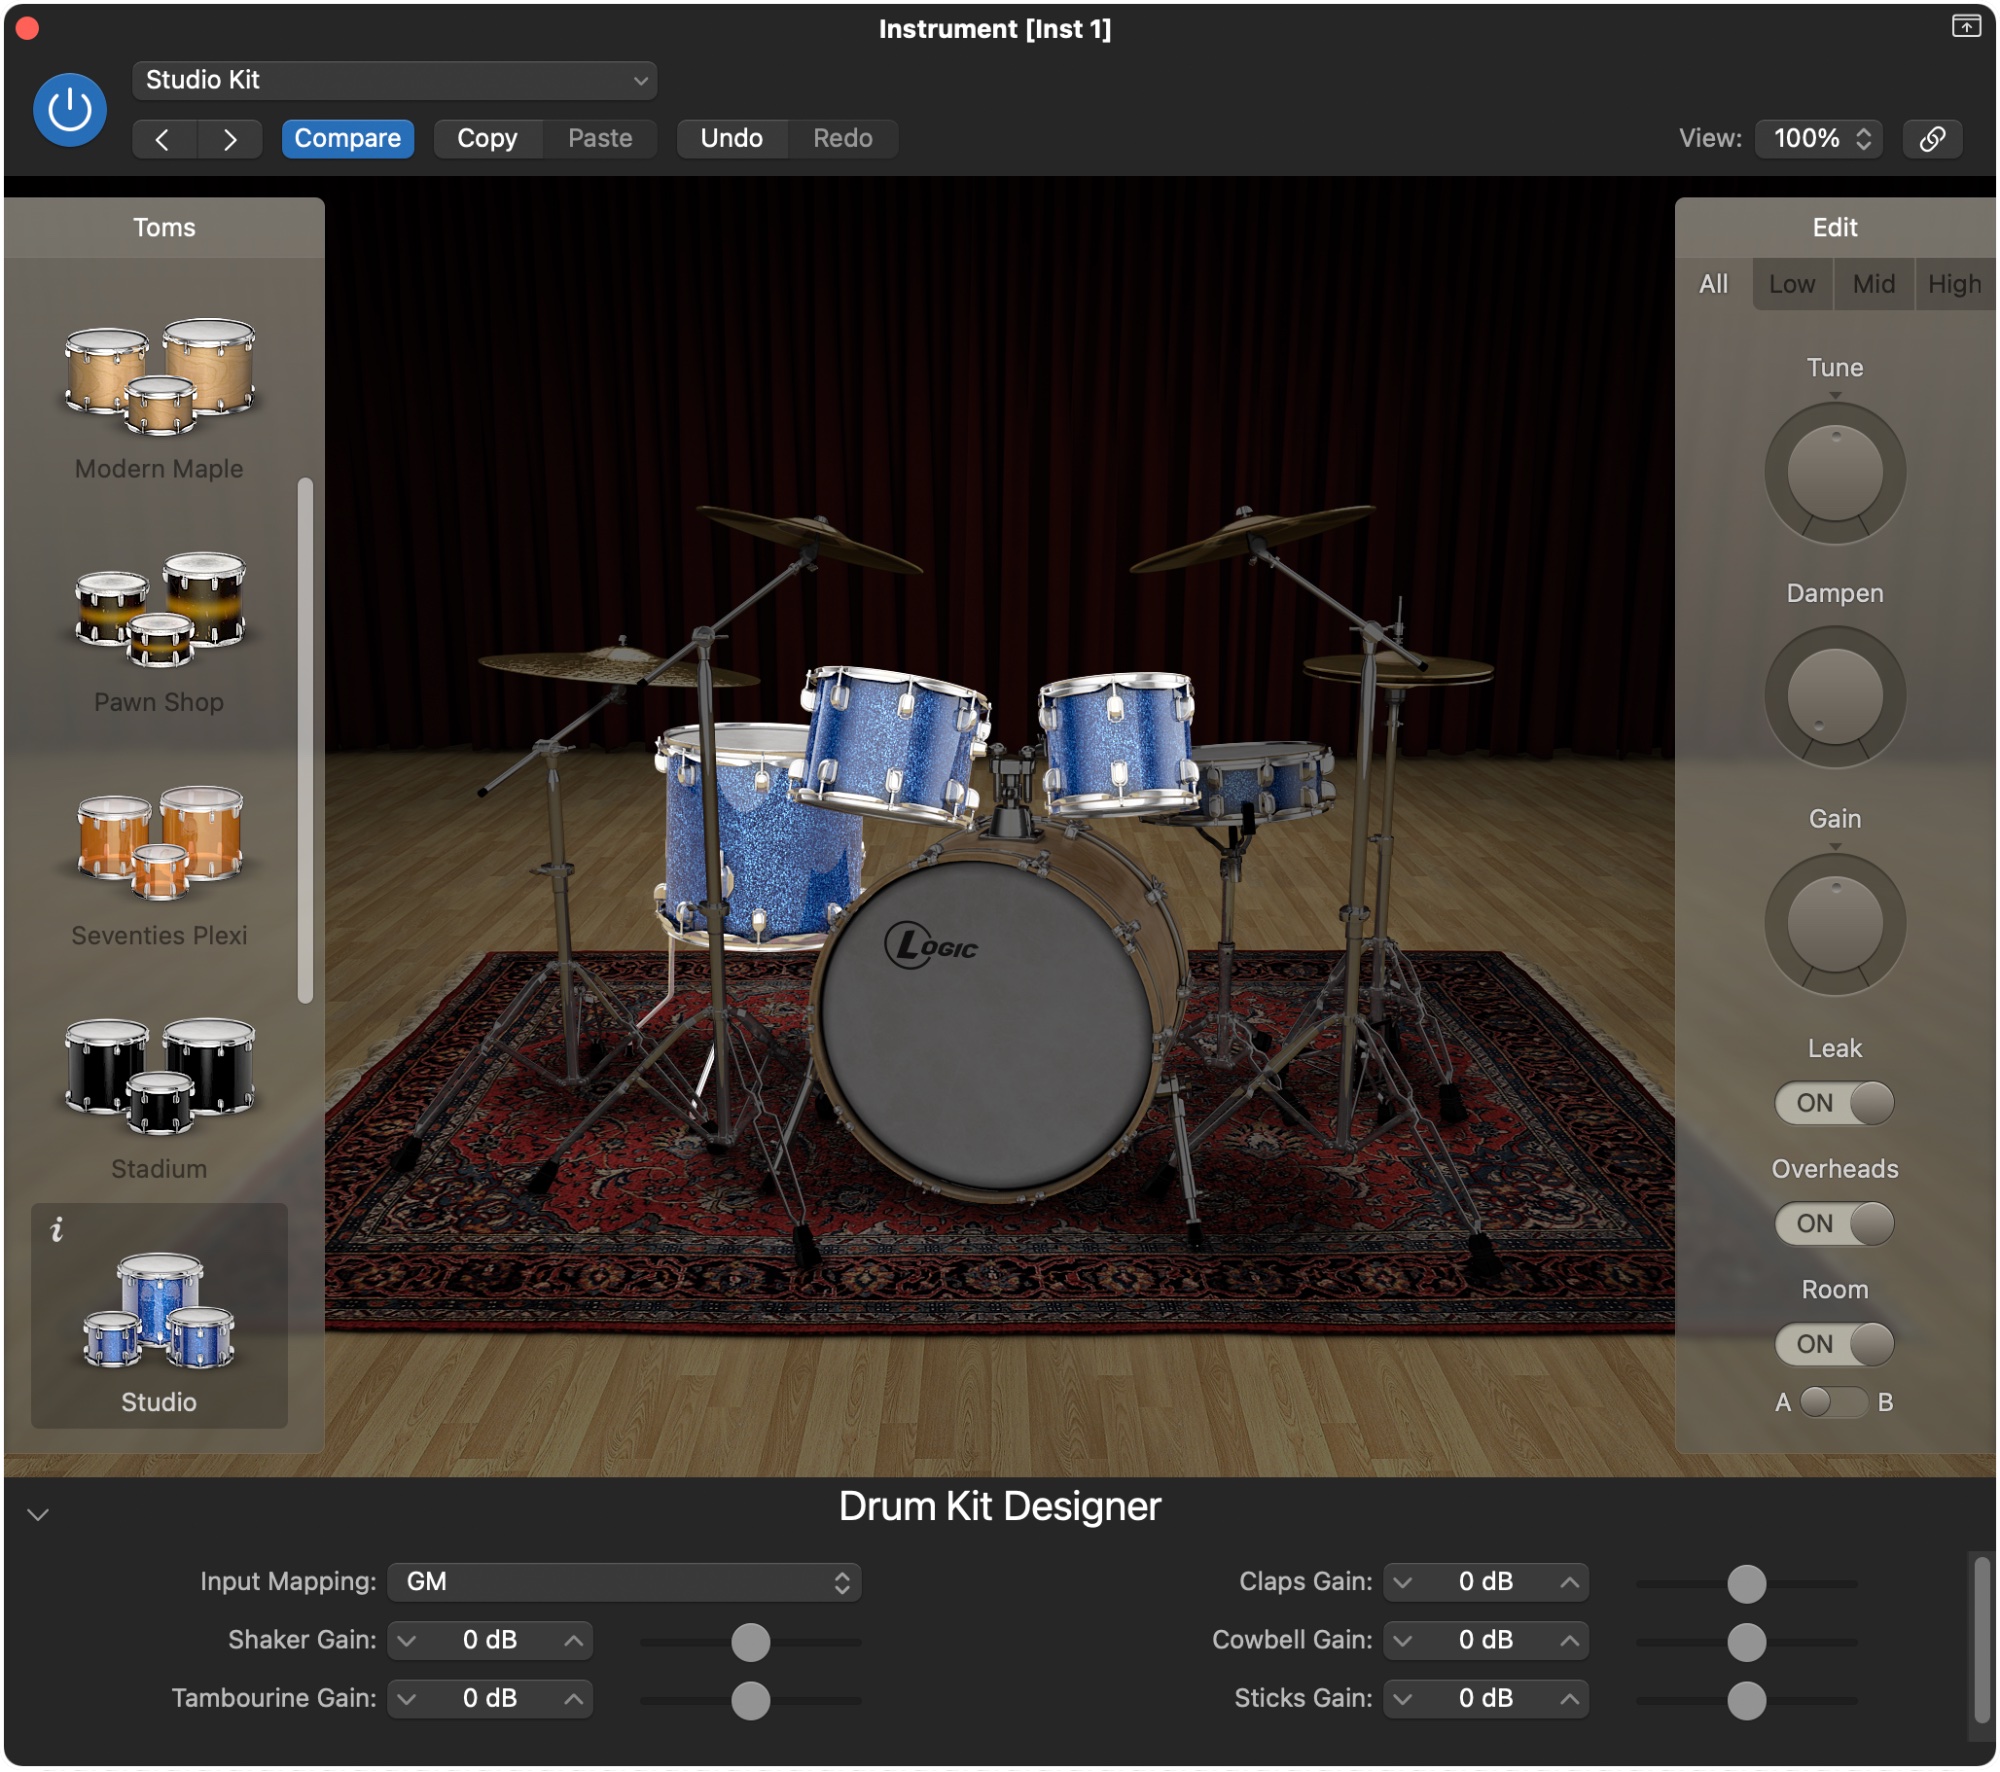Click the right crash cymbal
The height and width of the screenshot is (1772, 2000).
pyautogui.click(x=1252, y=538)
